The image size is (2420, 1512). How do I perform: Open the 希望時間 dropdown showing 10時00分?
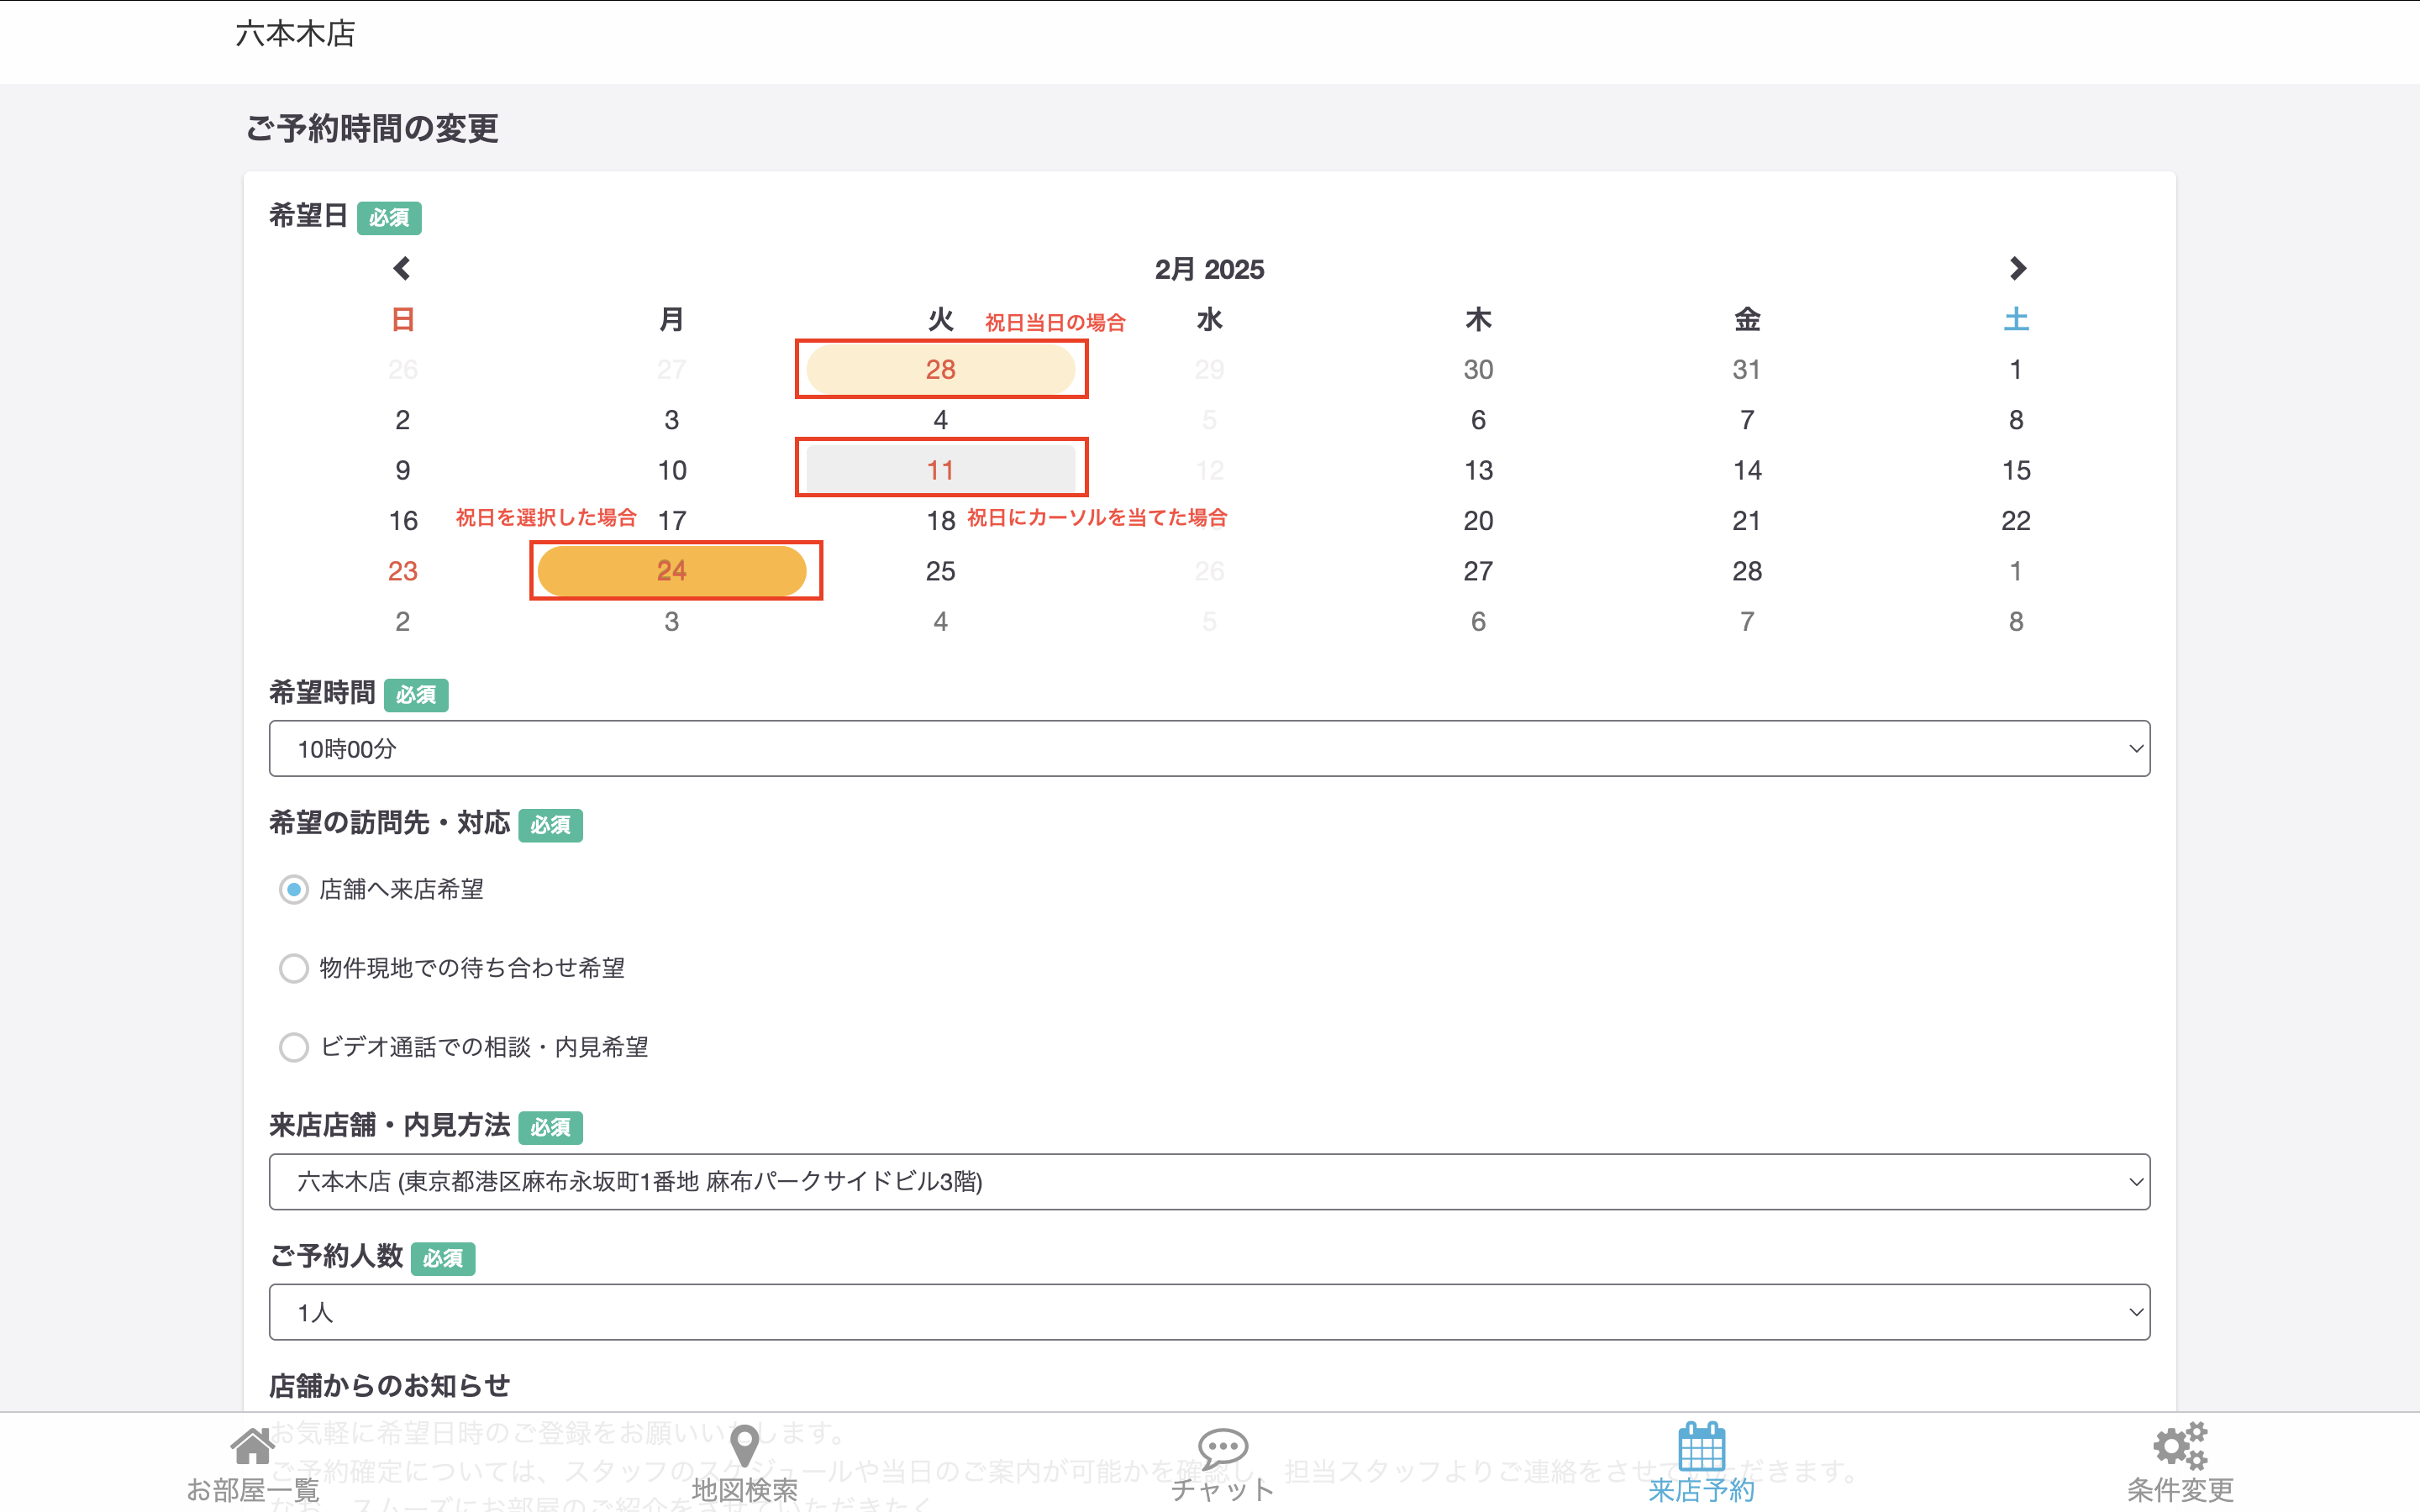click(x=1209, y=748)
